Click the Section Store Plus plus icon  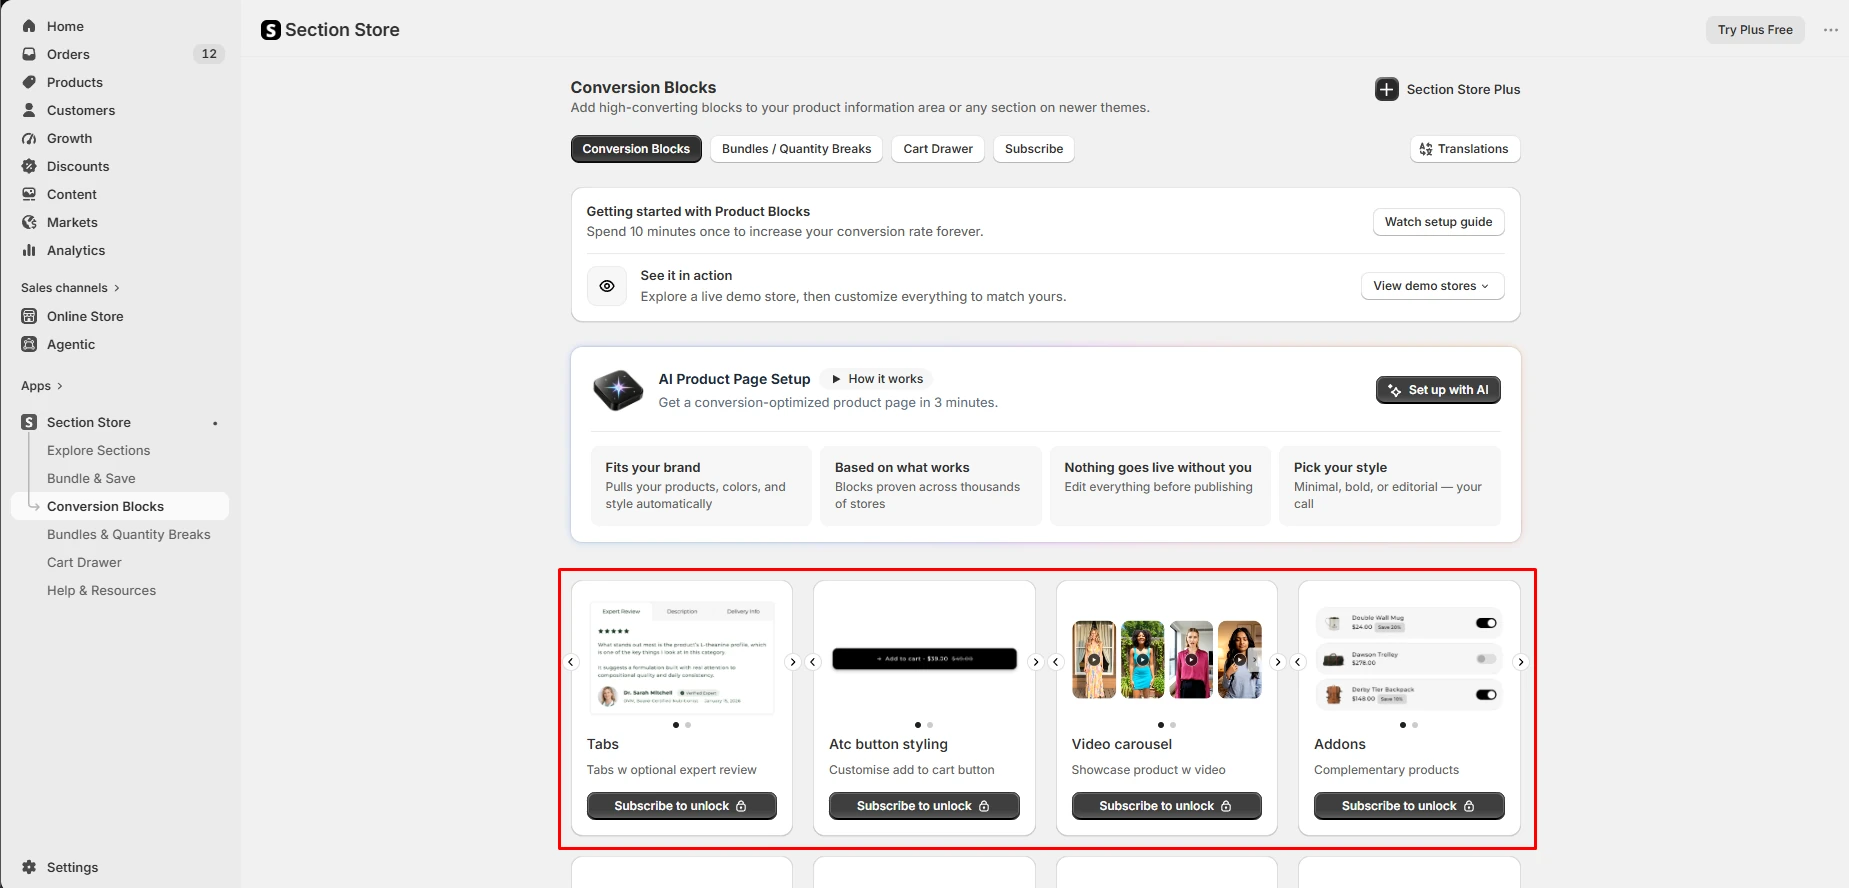pyautogui.click(x=1386, y=89)
